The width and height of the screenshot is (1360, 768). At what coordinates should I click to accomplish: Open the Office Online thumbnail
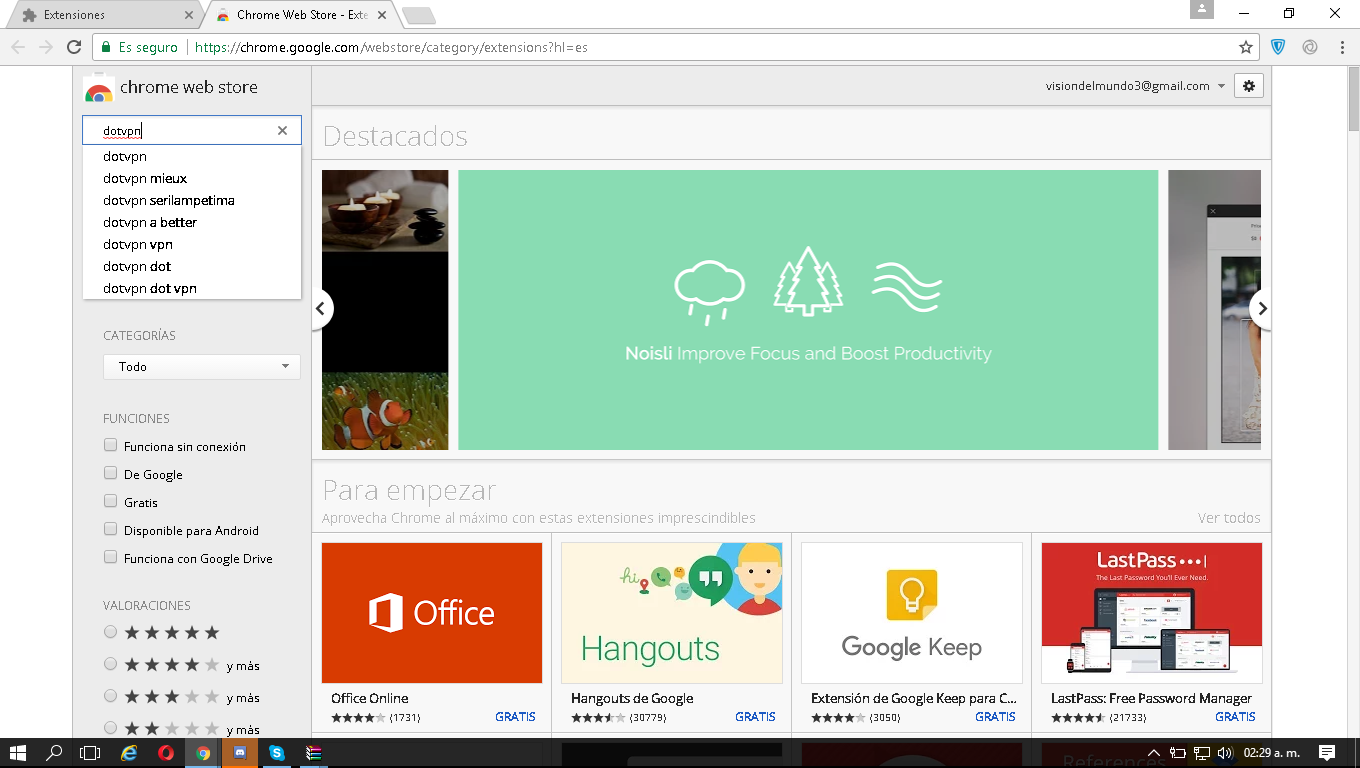click(x=432, y=613)
